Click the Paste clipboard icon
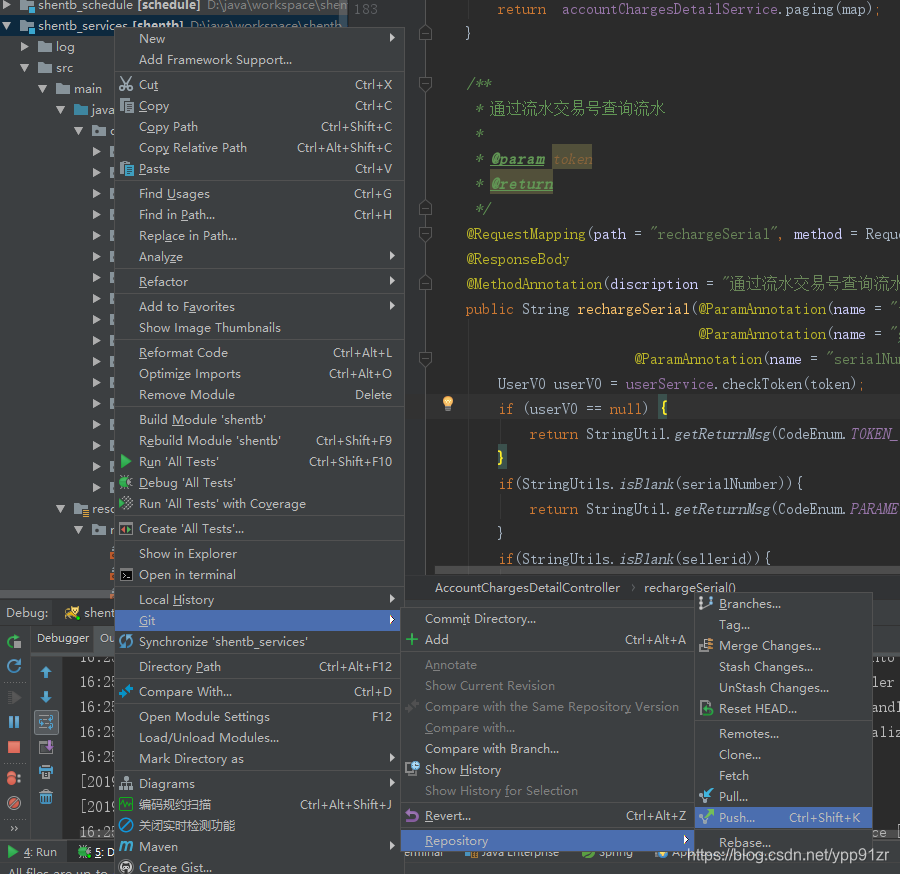900x874 pixels. (126, 169)
